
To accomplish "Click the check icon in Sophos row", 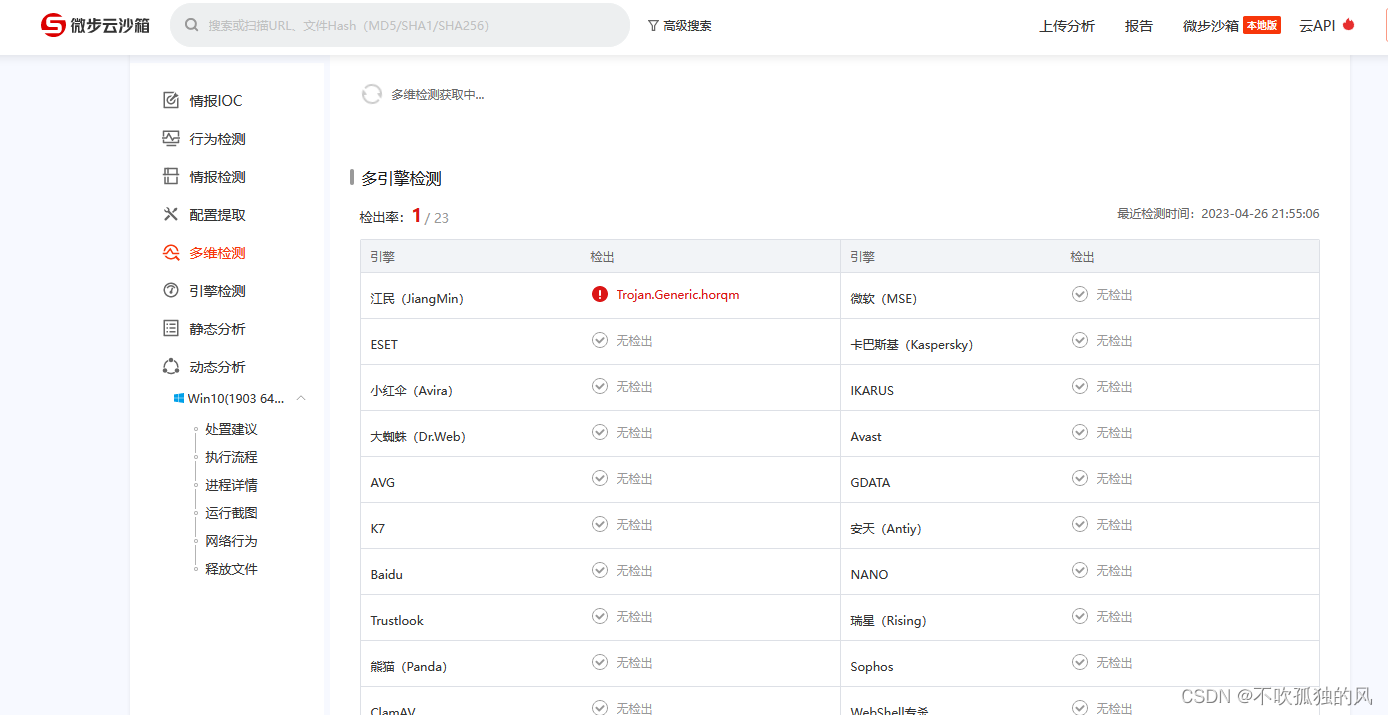I will (x=1080, y=662).
